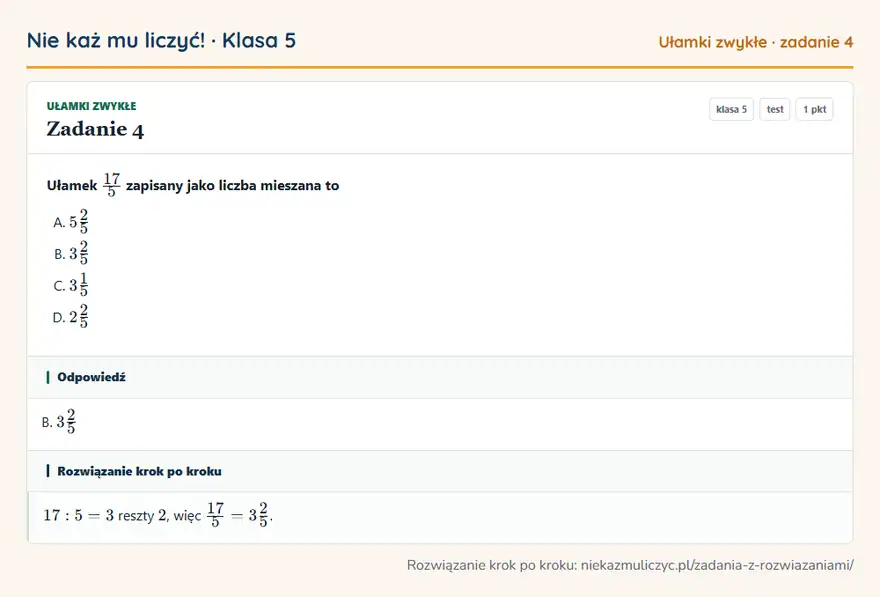Select answer option C
880x597 pixels.
71,285
